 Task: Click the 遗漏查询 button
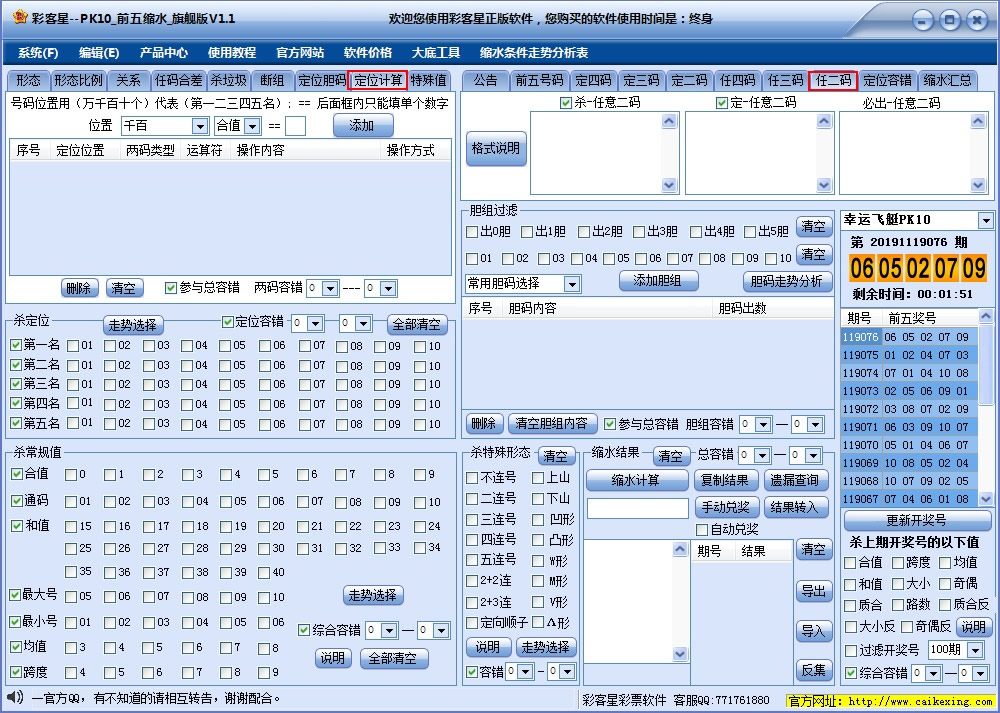coord(797,480)
